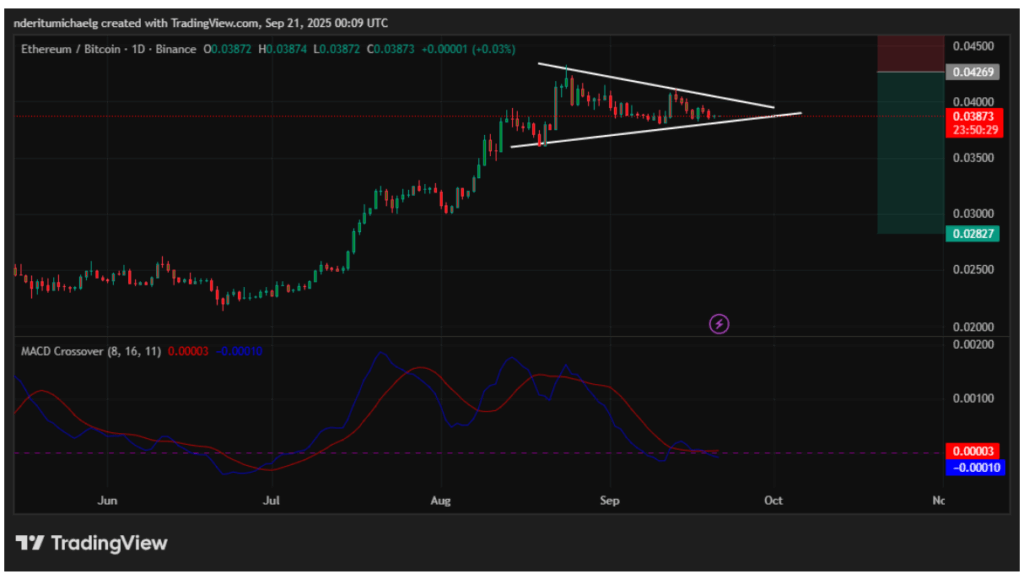Click the blue -0.00010 MACD value label
The image size is (1024, 574).
pyautogui.click(x=975, y=468)
